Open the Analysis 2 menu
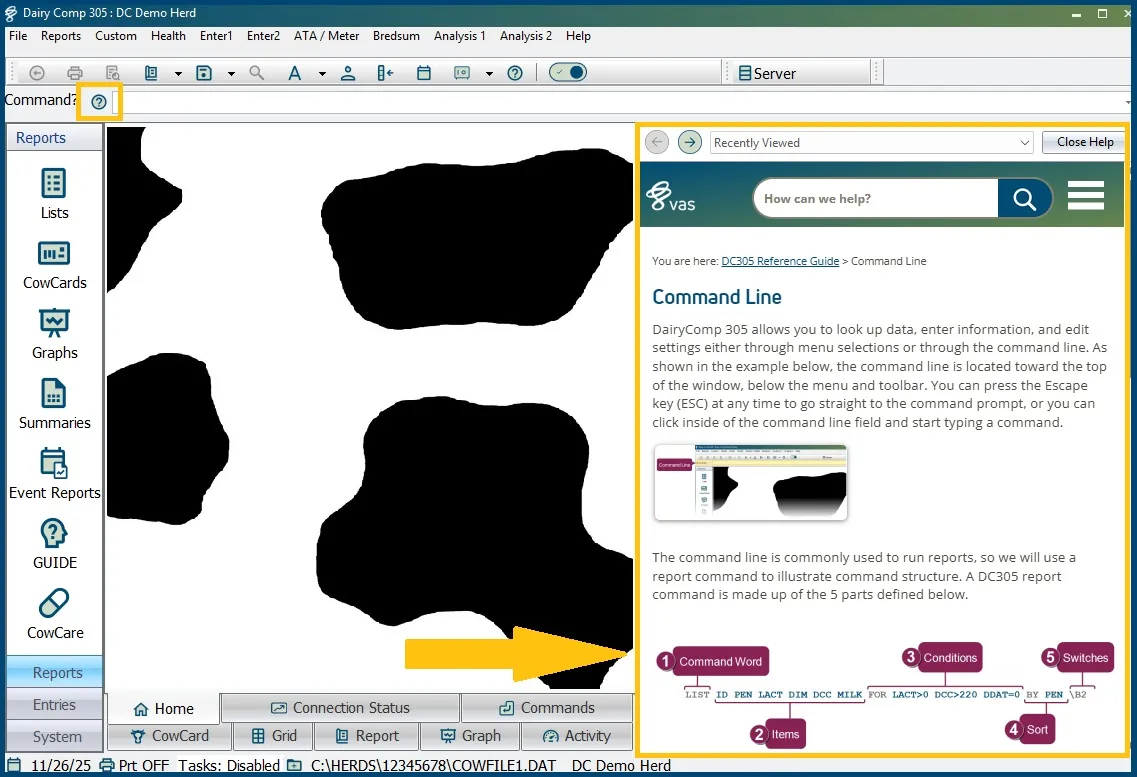 click(526, 36)
